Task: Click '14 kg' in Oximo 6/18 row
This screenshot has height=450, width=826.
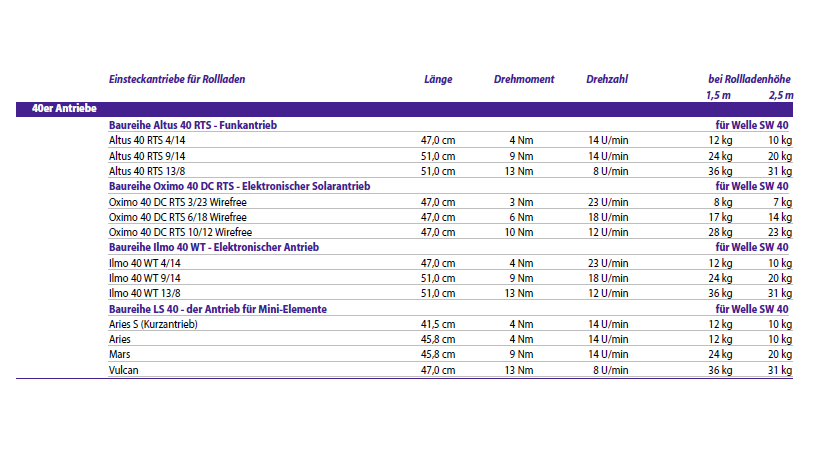Action: pyautogui.click(x=780, y=217)
